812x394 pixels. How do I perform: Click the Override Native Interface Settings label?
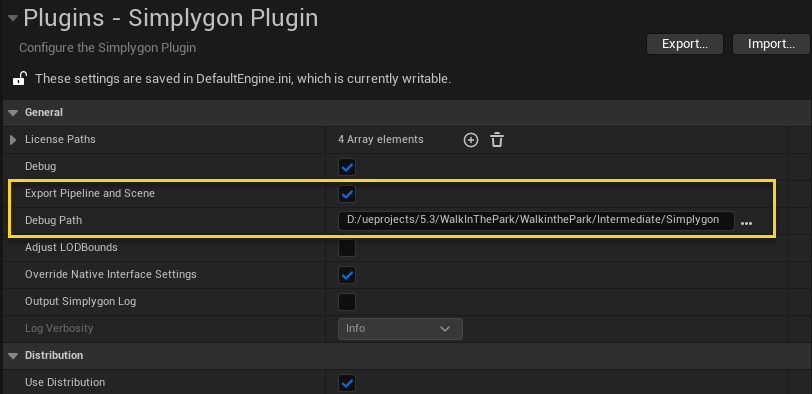pyautogui.click(x=111, y=274)
